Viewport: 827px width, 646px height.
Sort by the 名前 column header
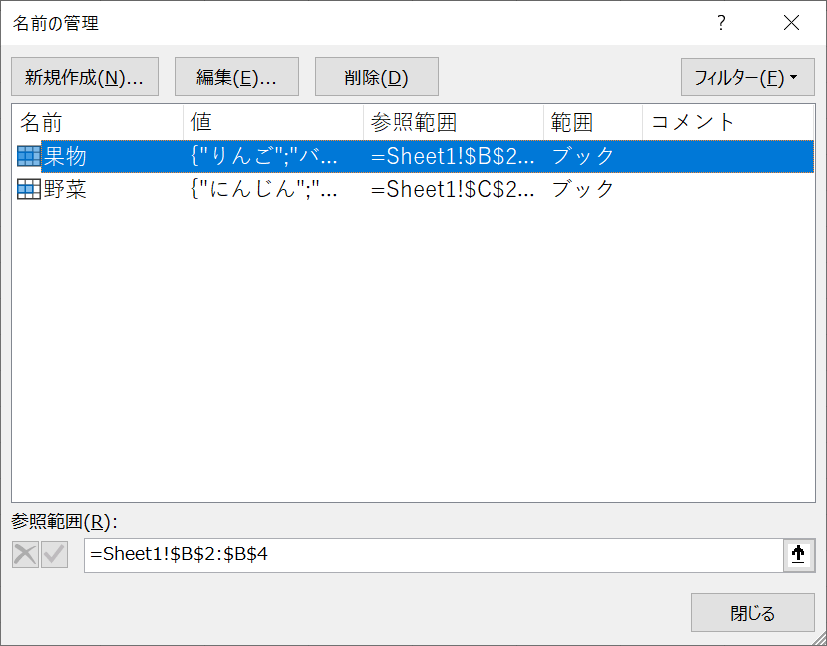pos(98,122)
